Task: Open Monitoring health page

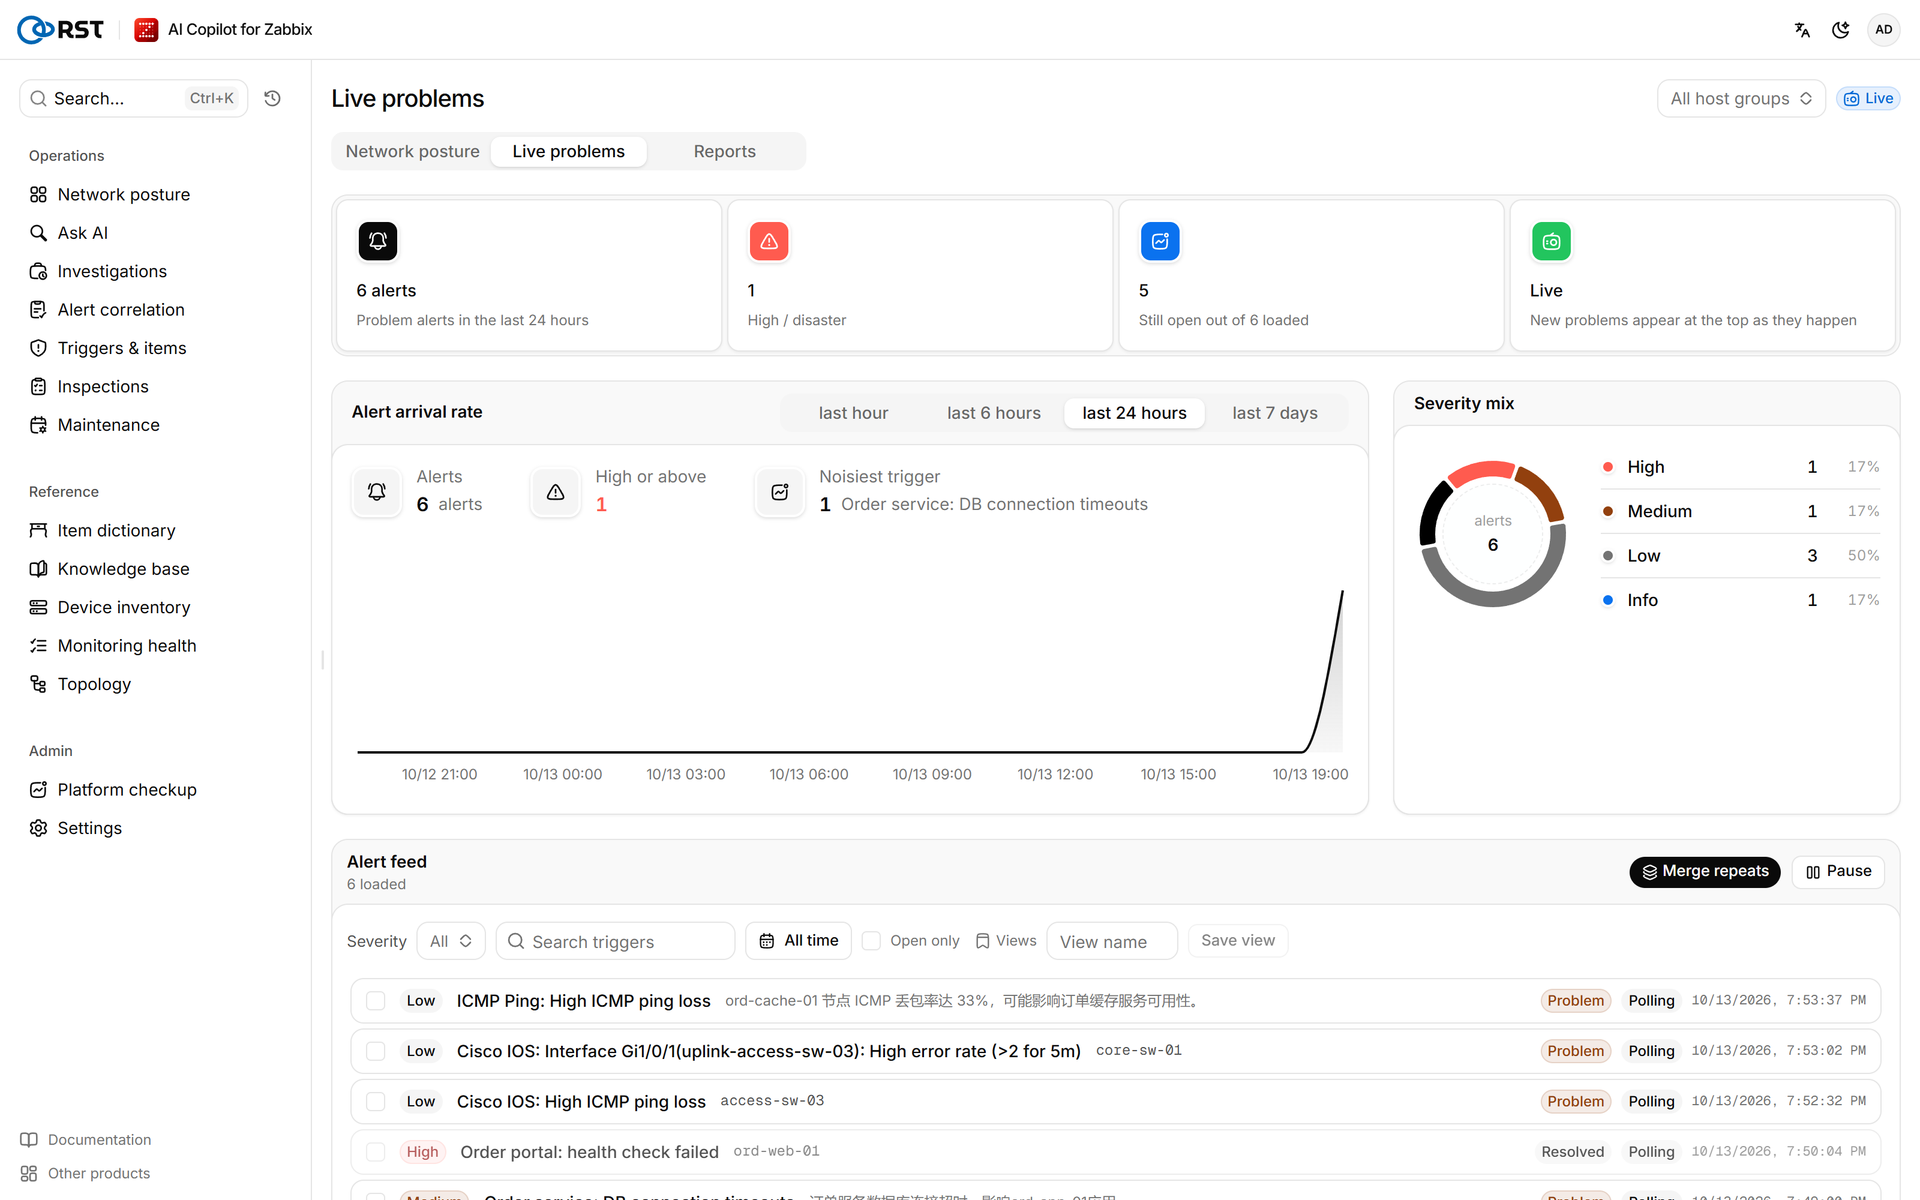Action: click(x=127, y=646)
